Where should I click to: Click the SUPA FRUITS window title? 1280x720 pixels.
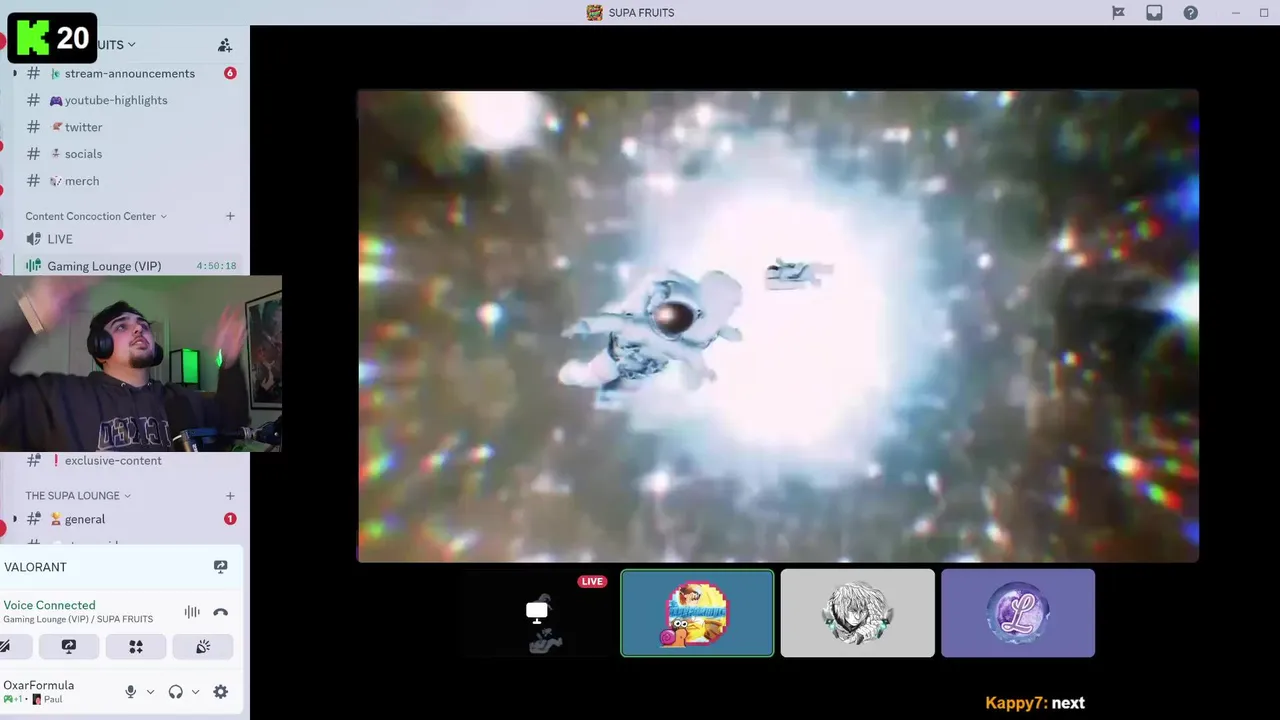(641, 13)
